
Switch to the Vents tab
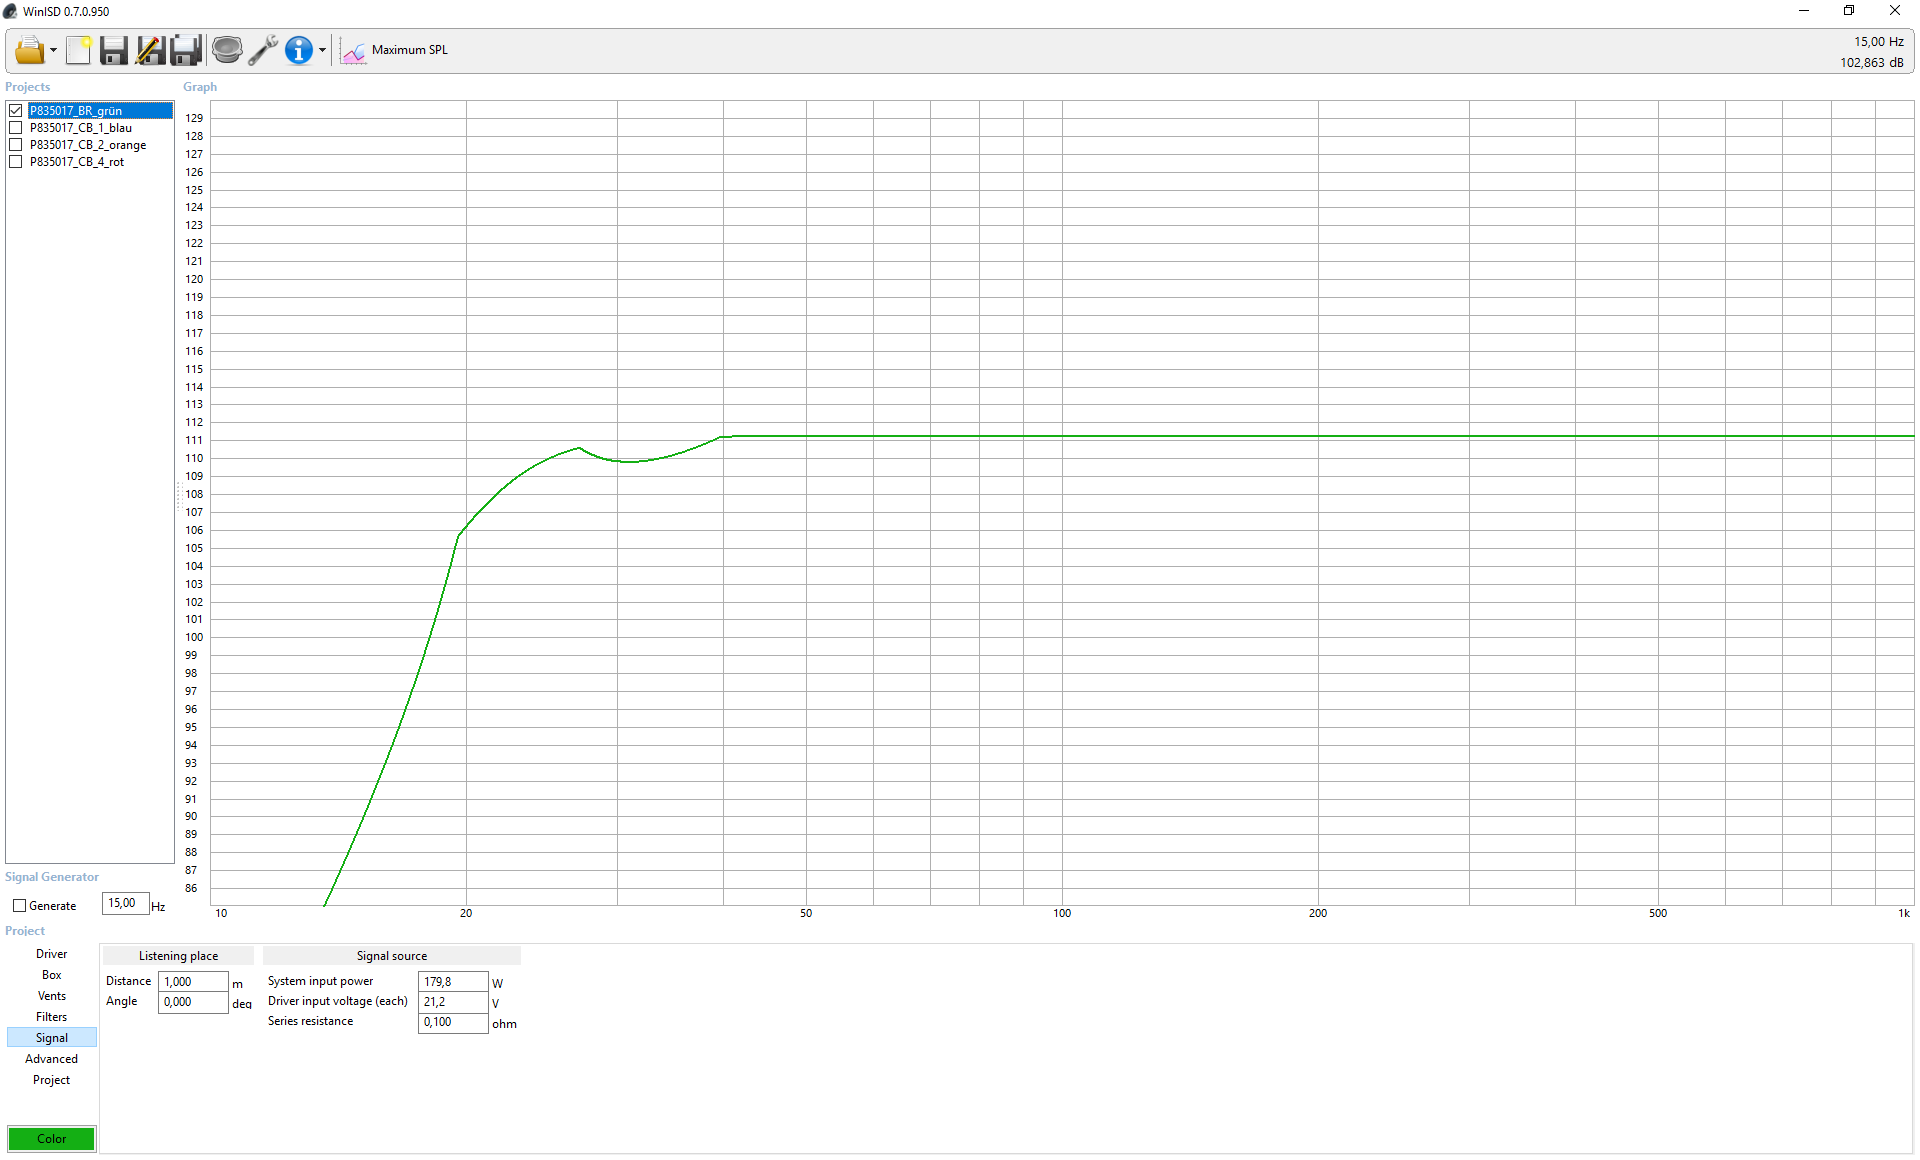[51, 996]
